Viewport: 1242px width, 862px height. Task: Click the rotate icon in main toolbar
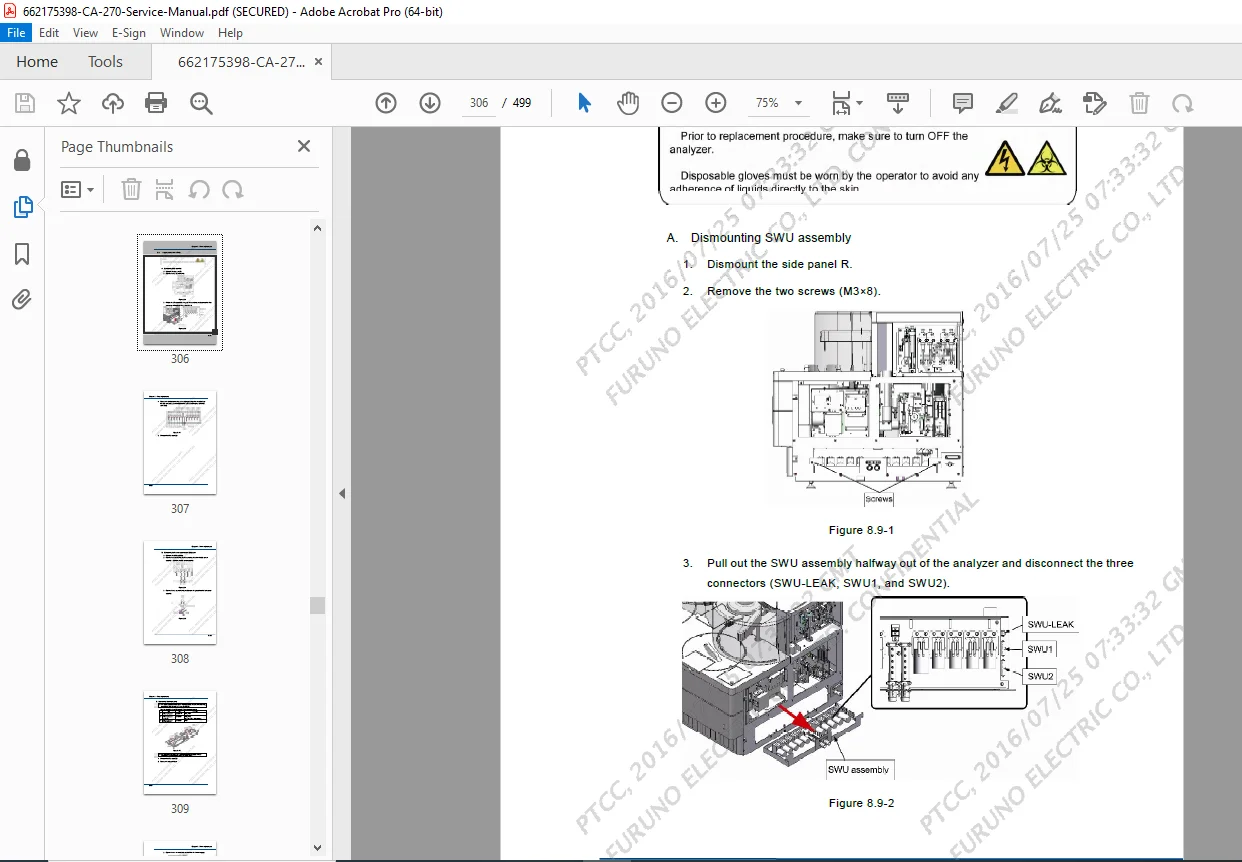pyautogui.click(x=1183, y=103)
